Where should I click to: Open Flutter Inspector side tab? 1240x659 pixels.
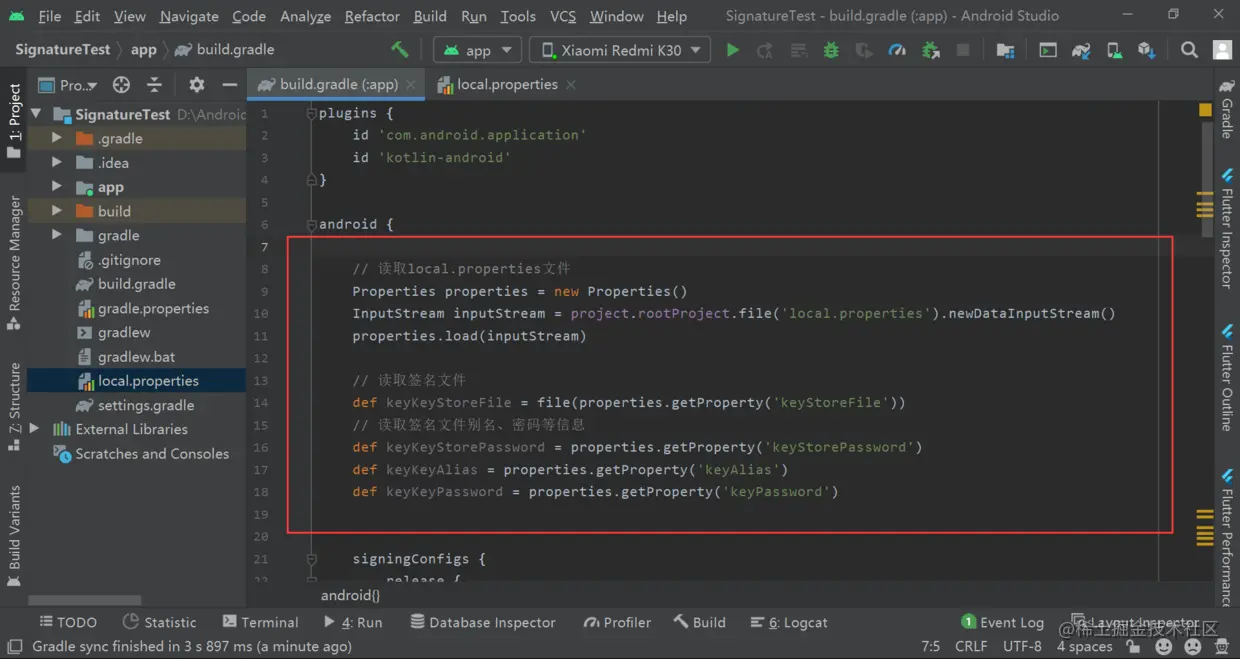(1227, 228)
